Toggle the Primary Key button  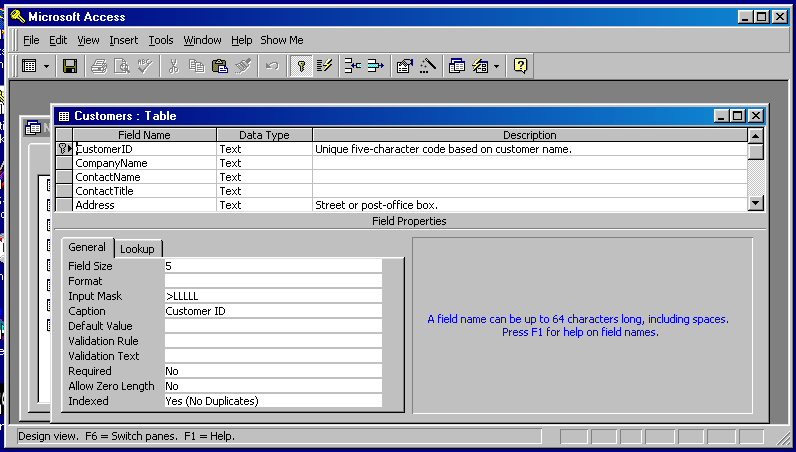point(301,66)
